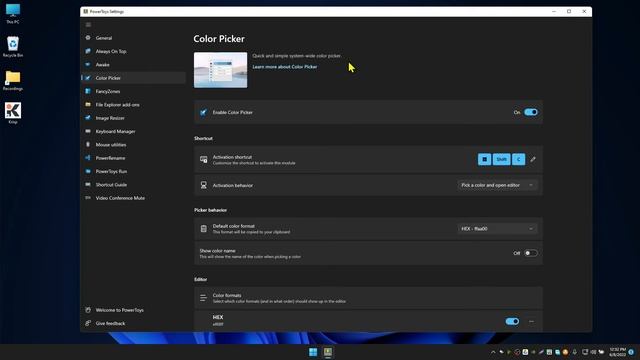
Task: Open Default color format HEX dropdown
Action: coord(497,229)
